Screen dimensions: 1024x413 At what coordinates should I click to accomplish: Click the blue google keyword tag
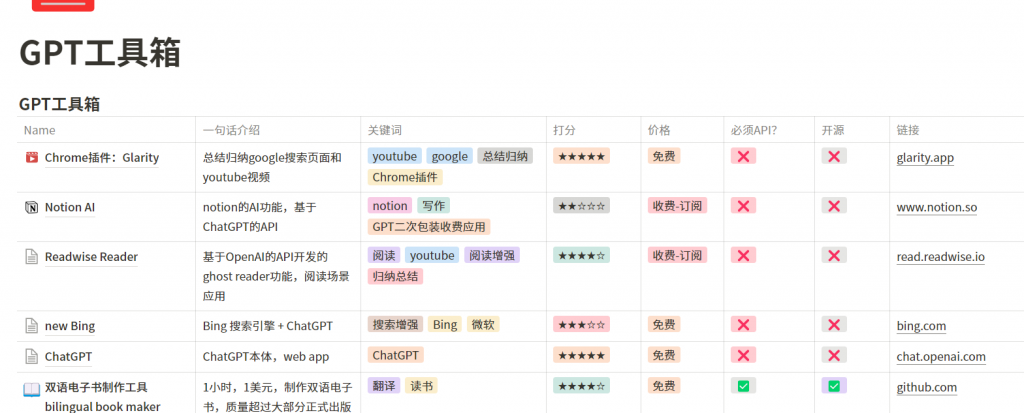(x=450, y=156)
